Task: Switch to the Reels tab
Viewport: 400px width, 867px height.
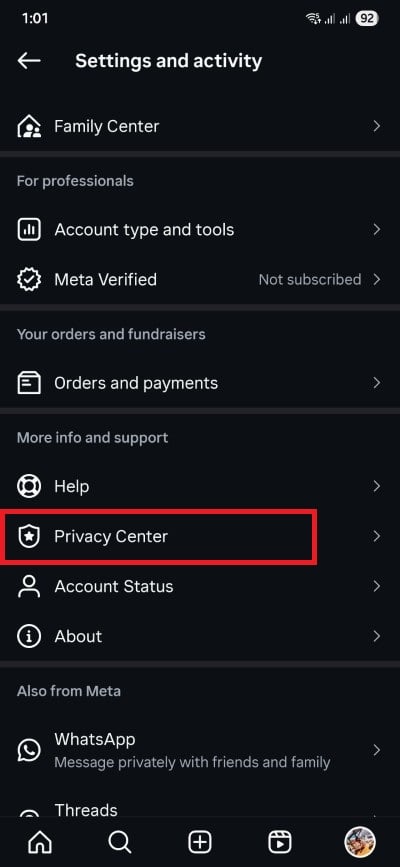Action: click(280, 842)
